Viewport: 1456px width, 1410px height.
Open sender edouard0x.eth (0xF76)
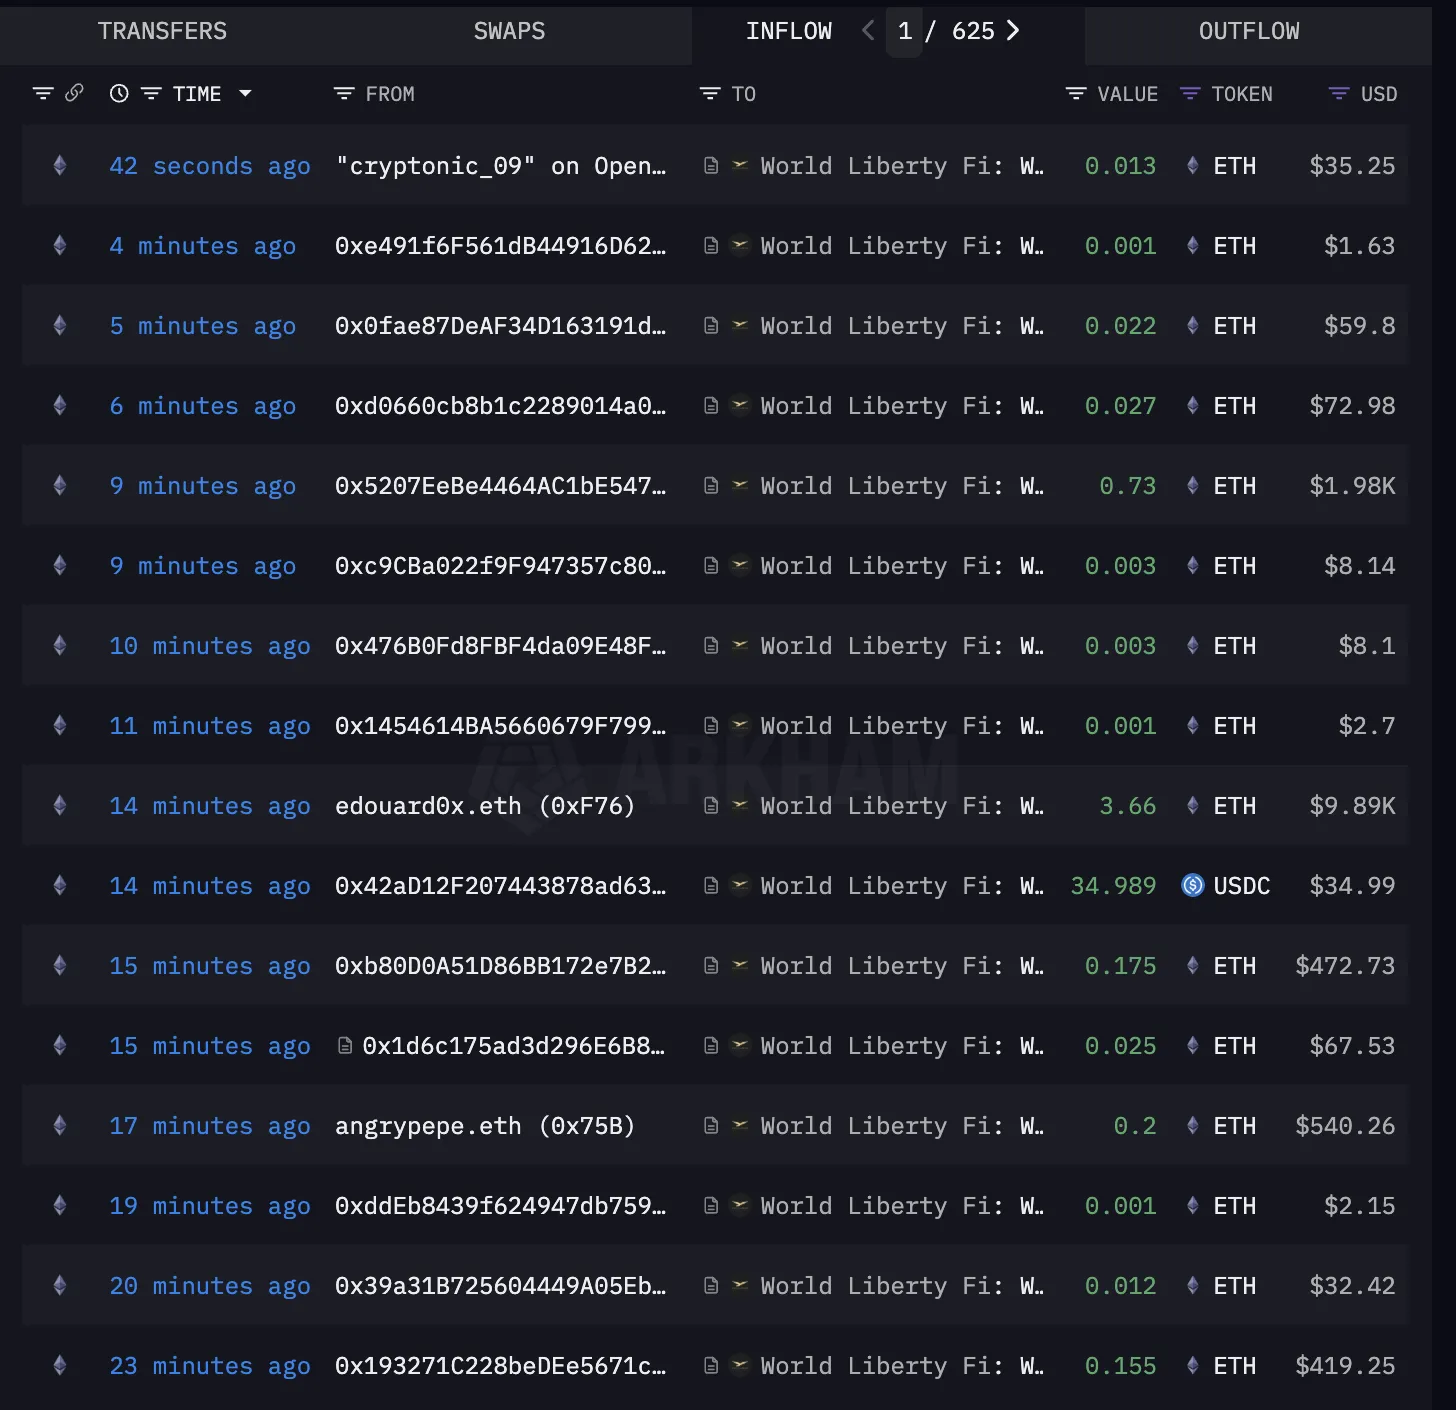point(485,806)
